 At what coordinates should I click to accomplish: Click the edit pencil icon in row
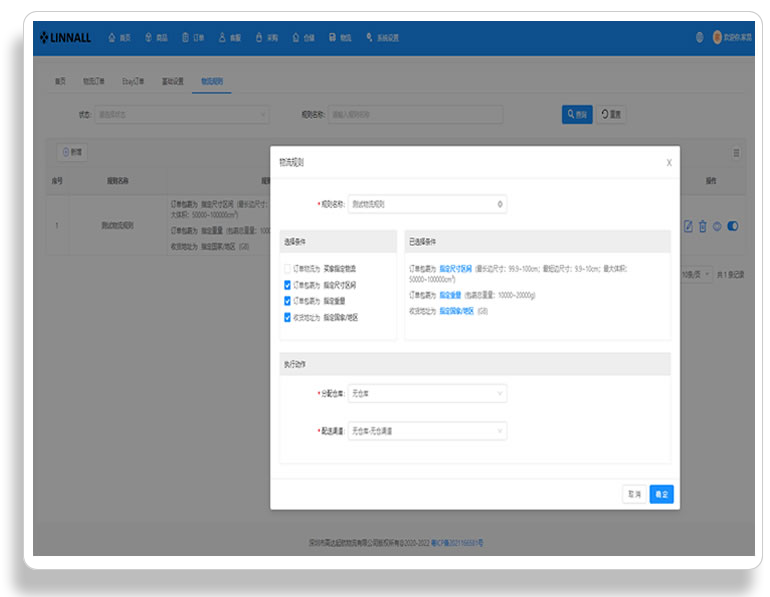click(688, 226)
